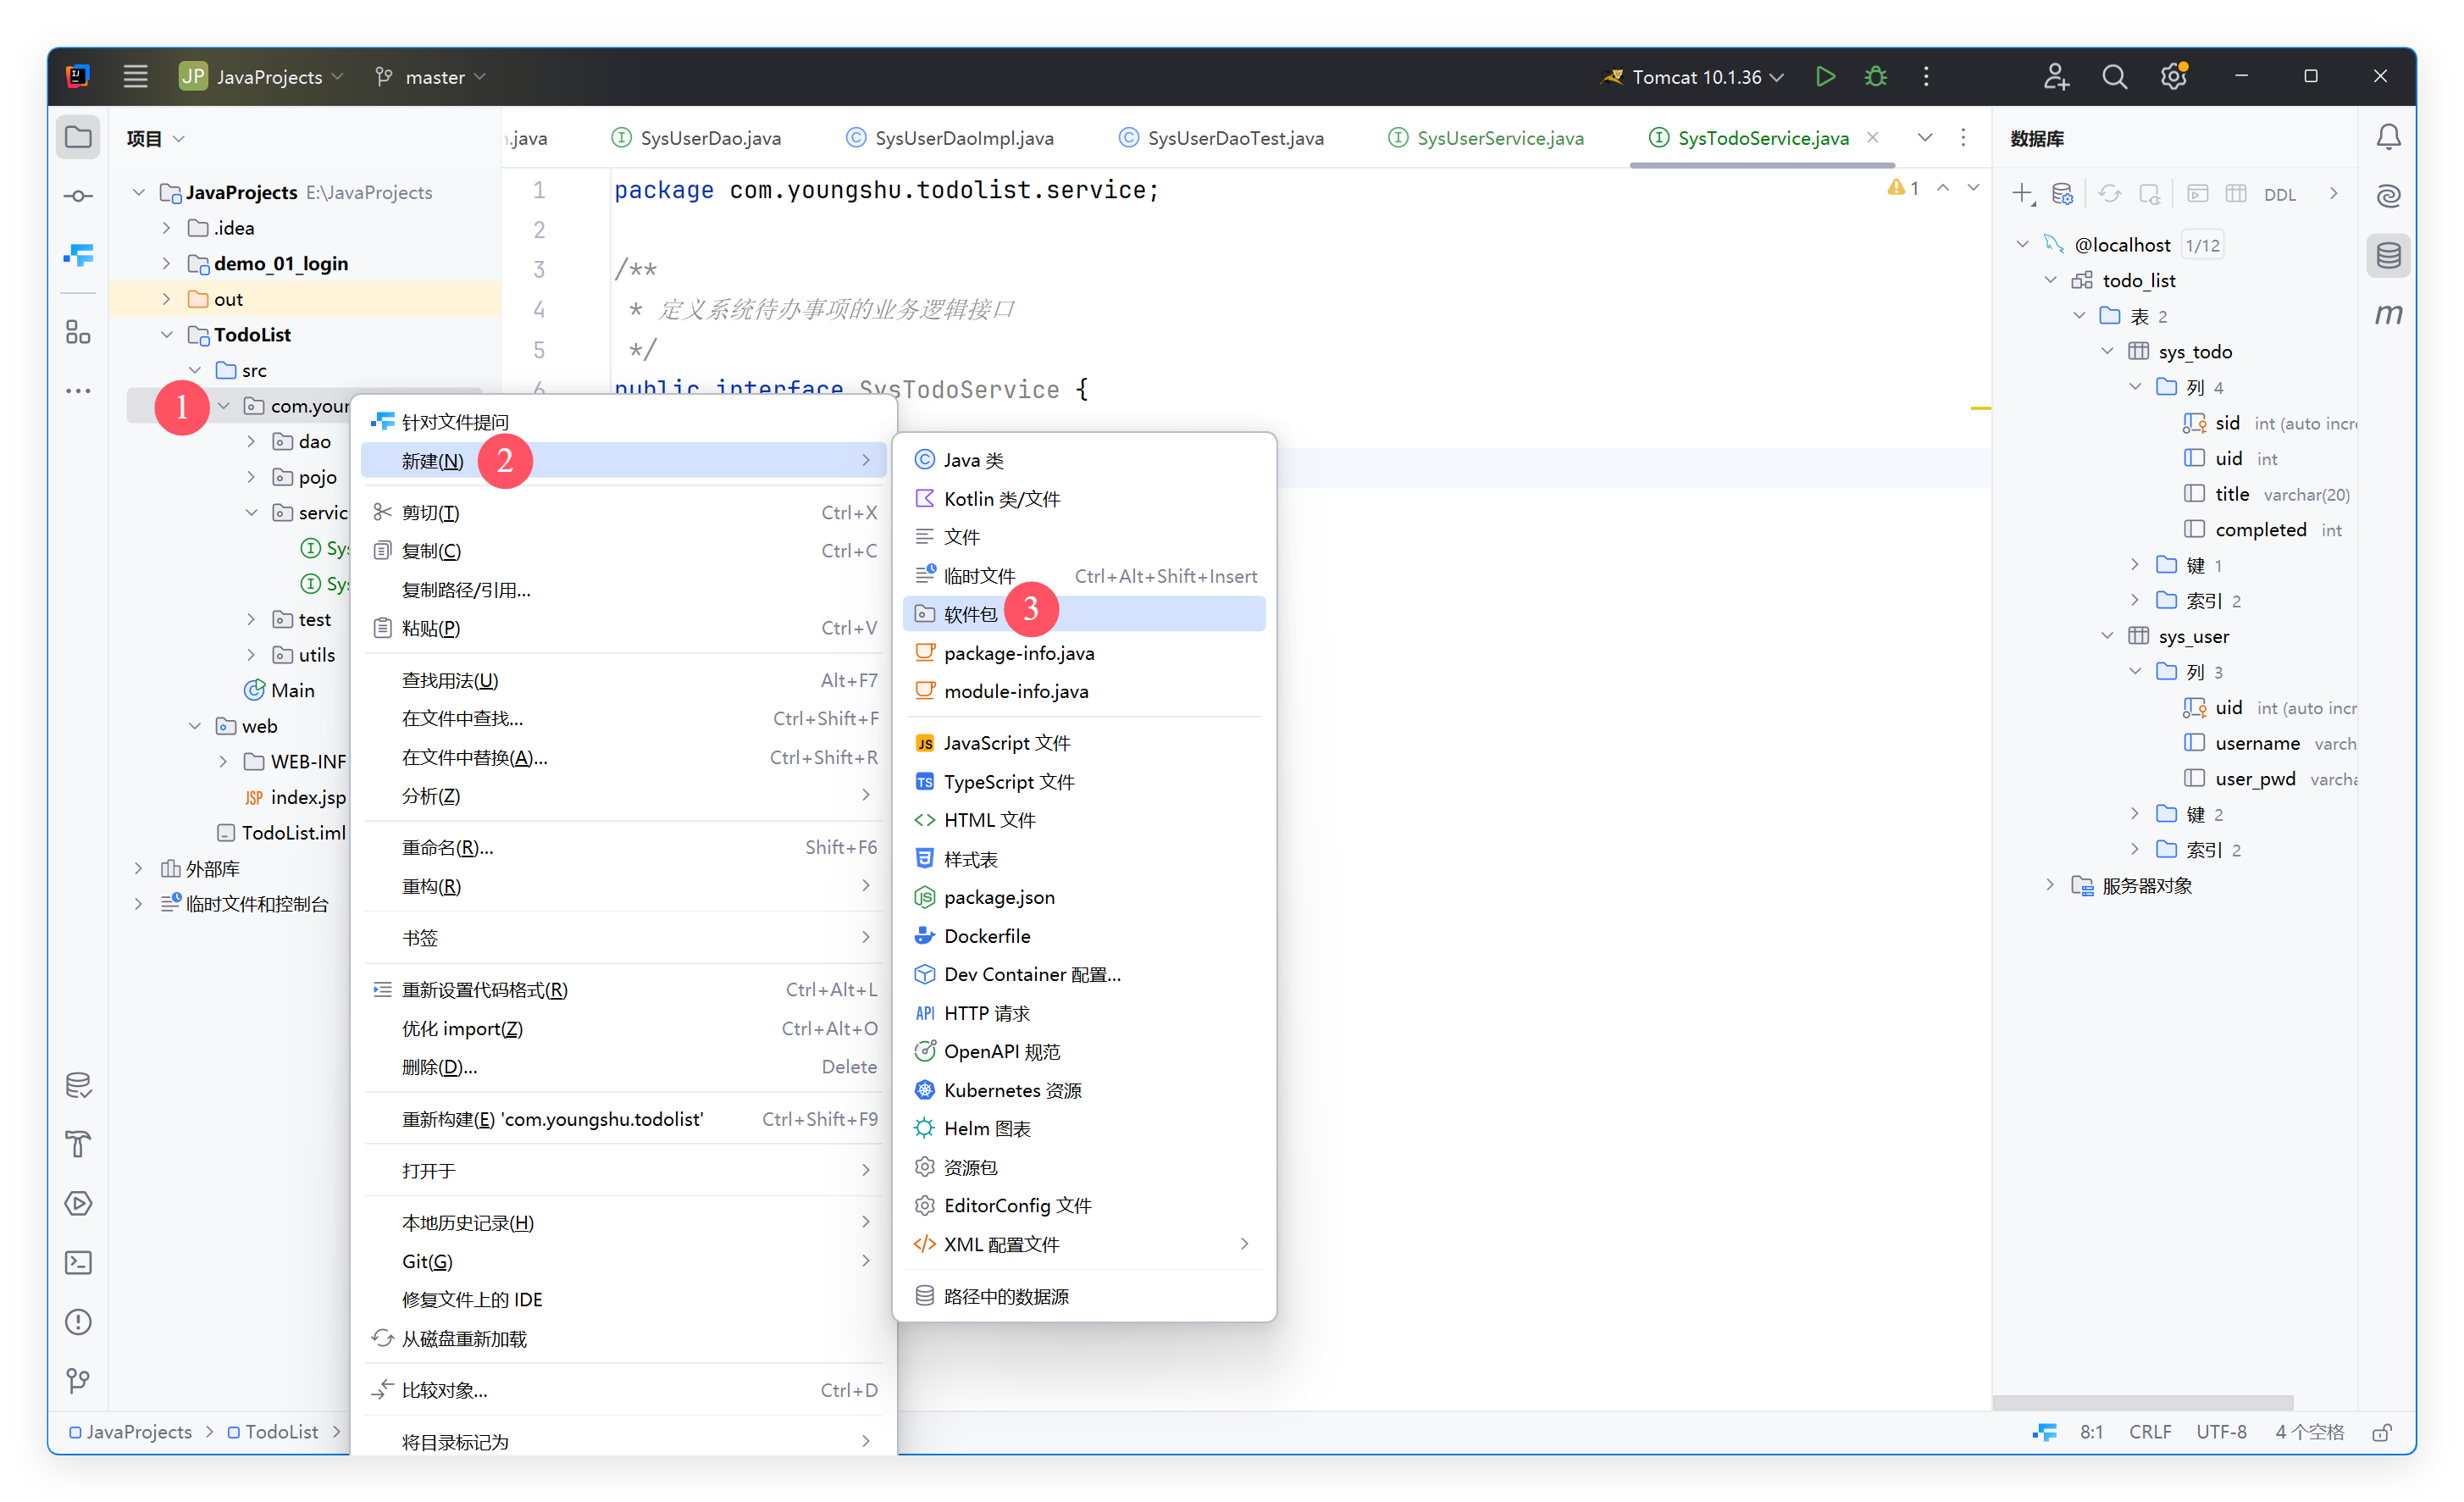Click the DDL button in database toolbar
The width and height of the screenshot is (2464, 1502).
pos(2279,194)
